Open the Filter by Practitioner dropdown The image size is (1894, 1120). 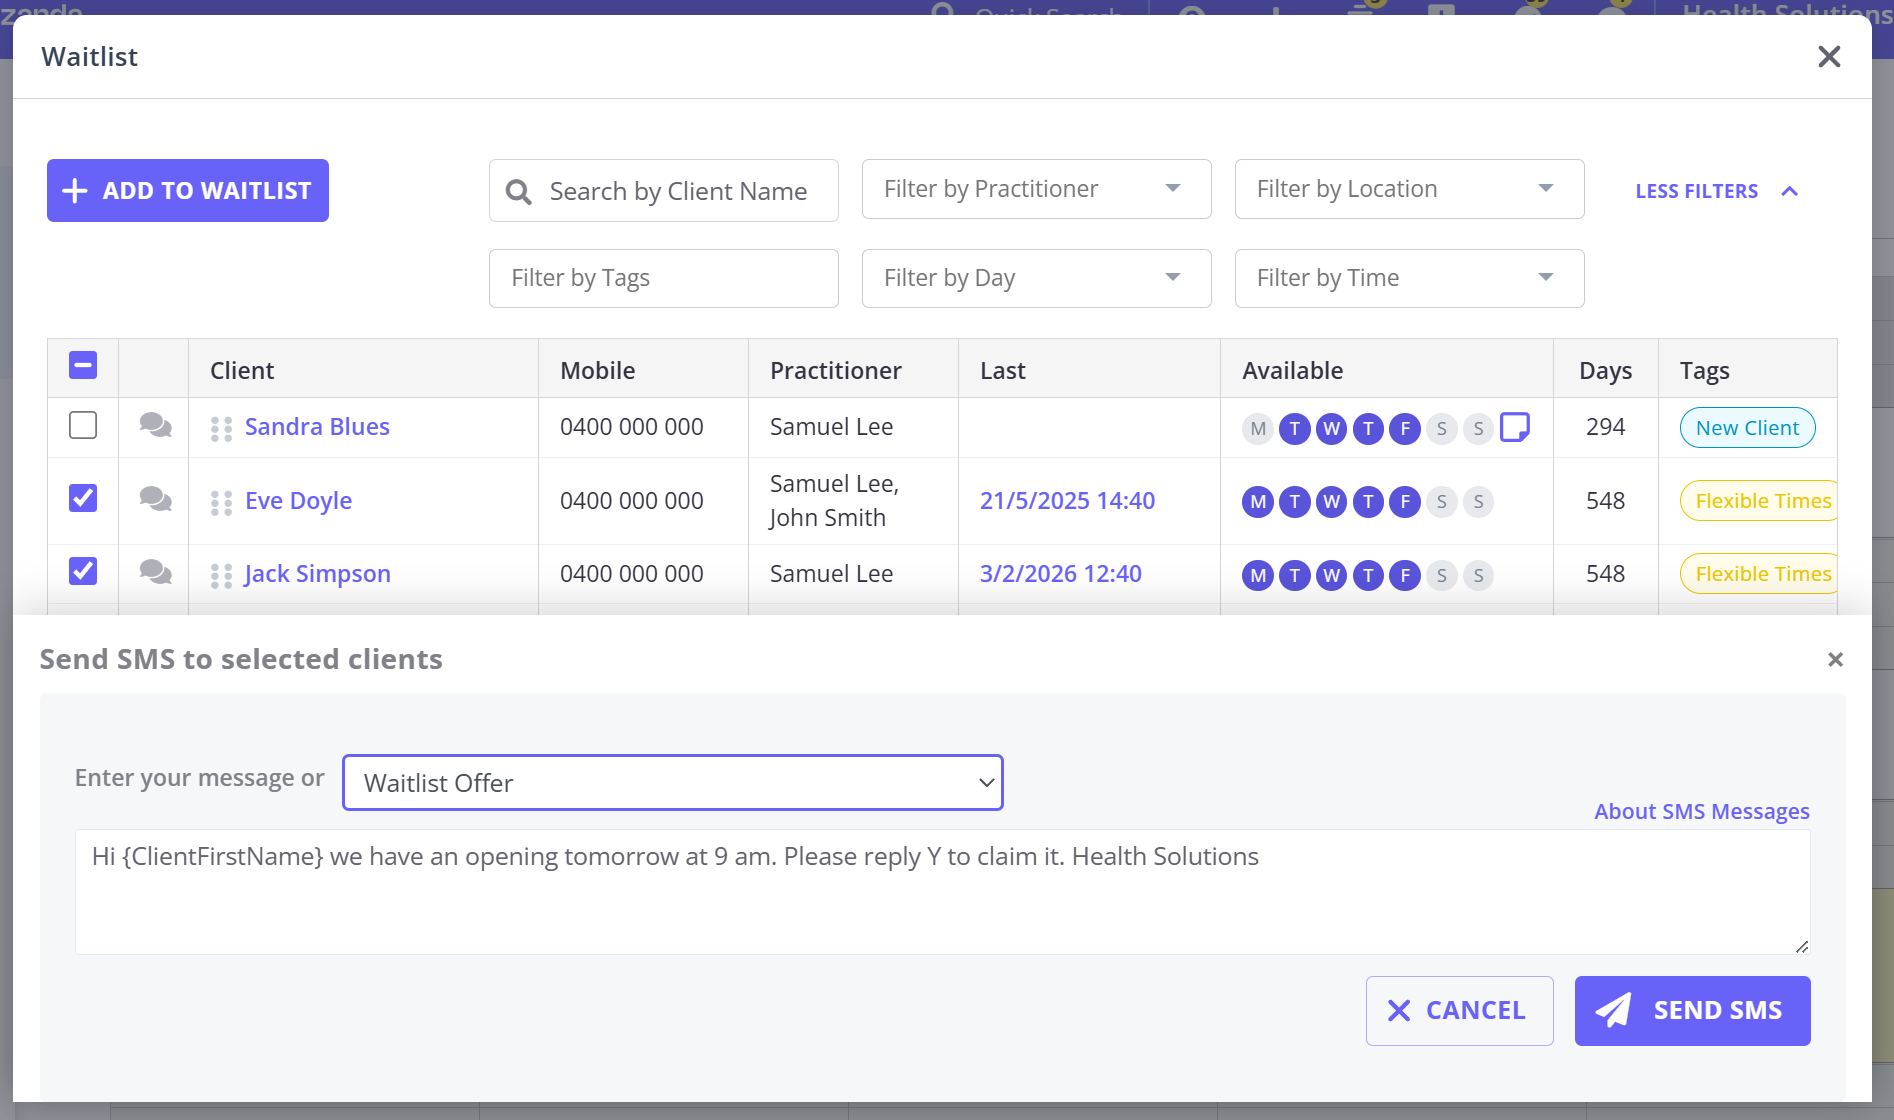tap(1036, 189)
